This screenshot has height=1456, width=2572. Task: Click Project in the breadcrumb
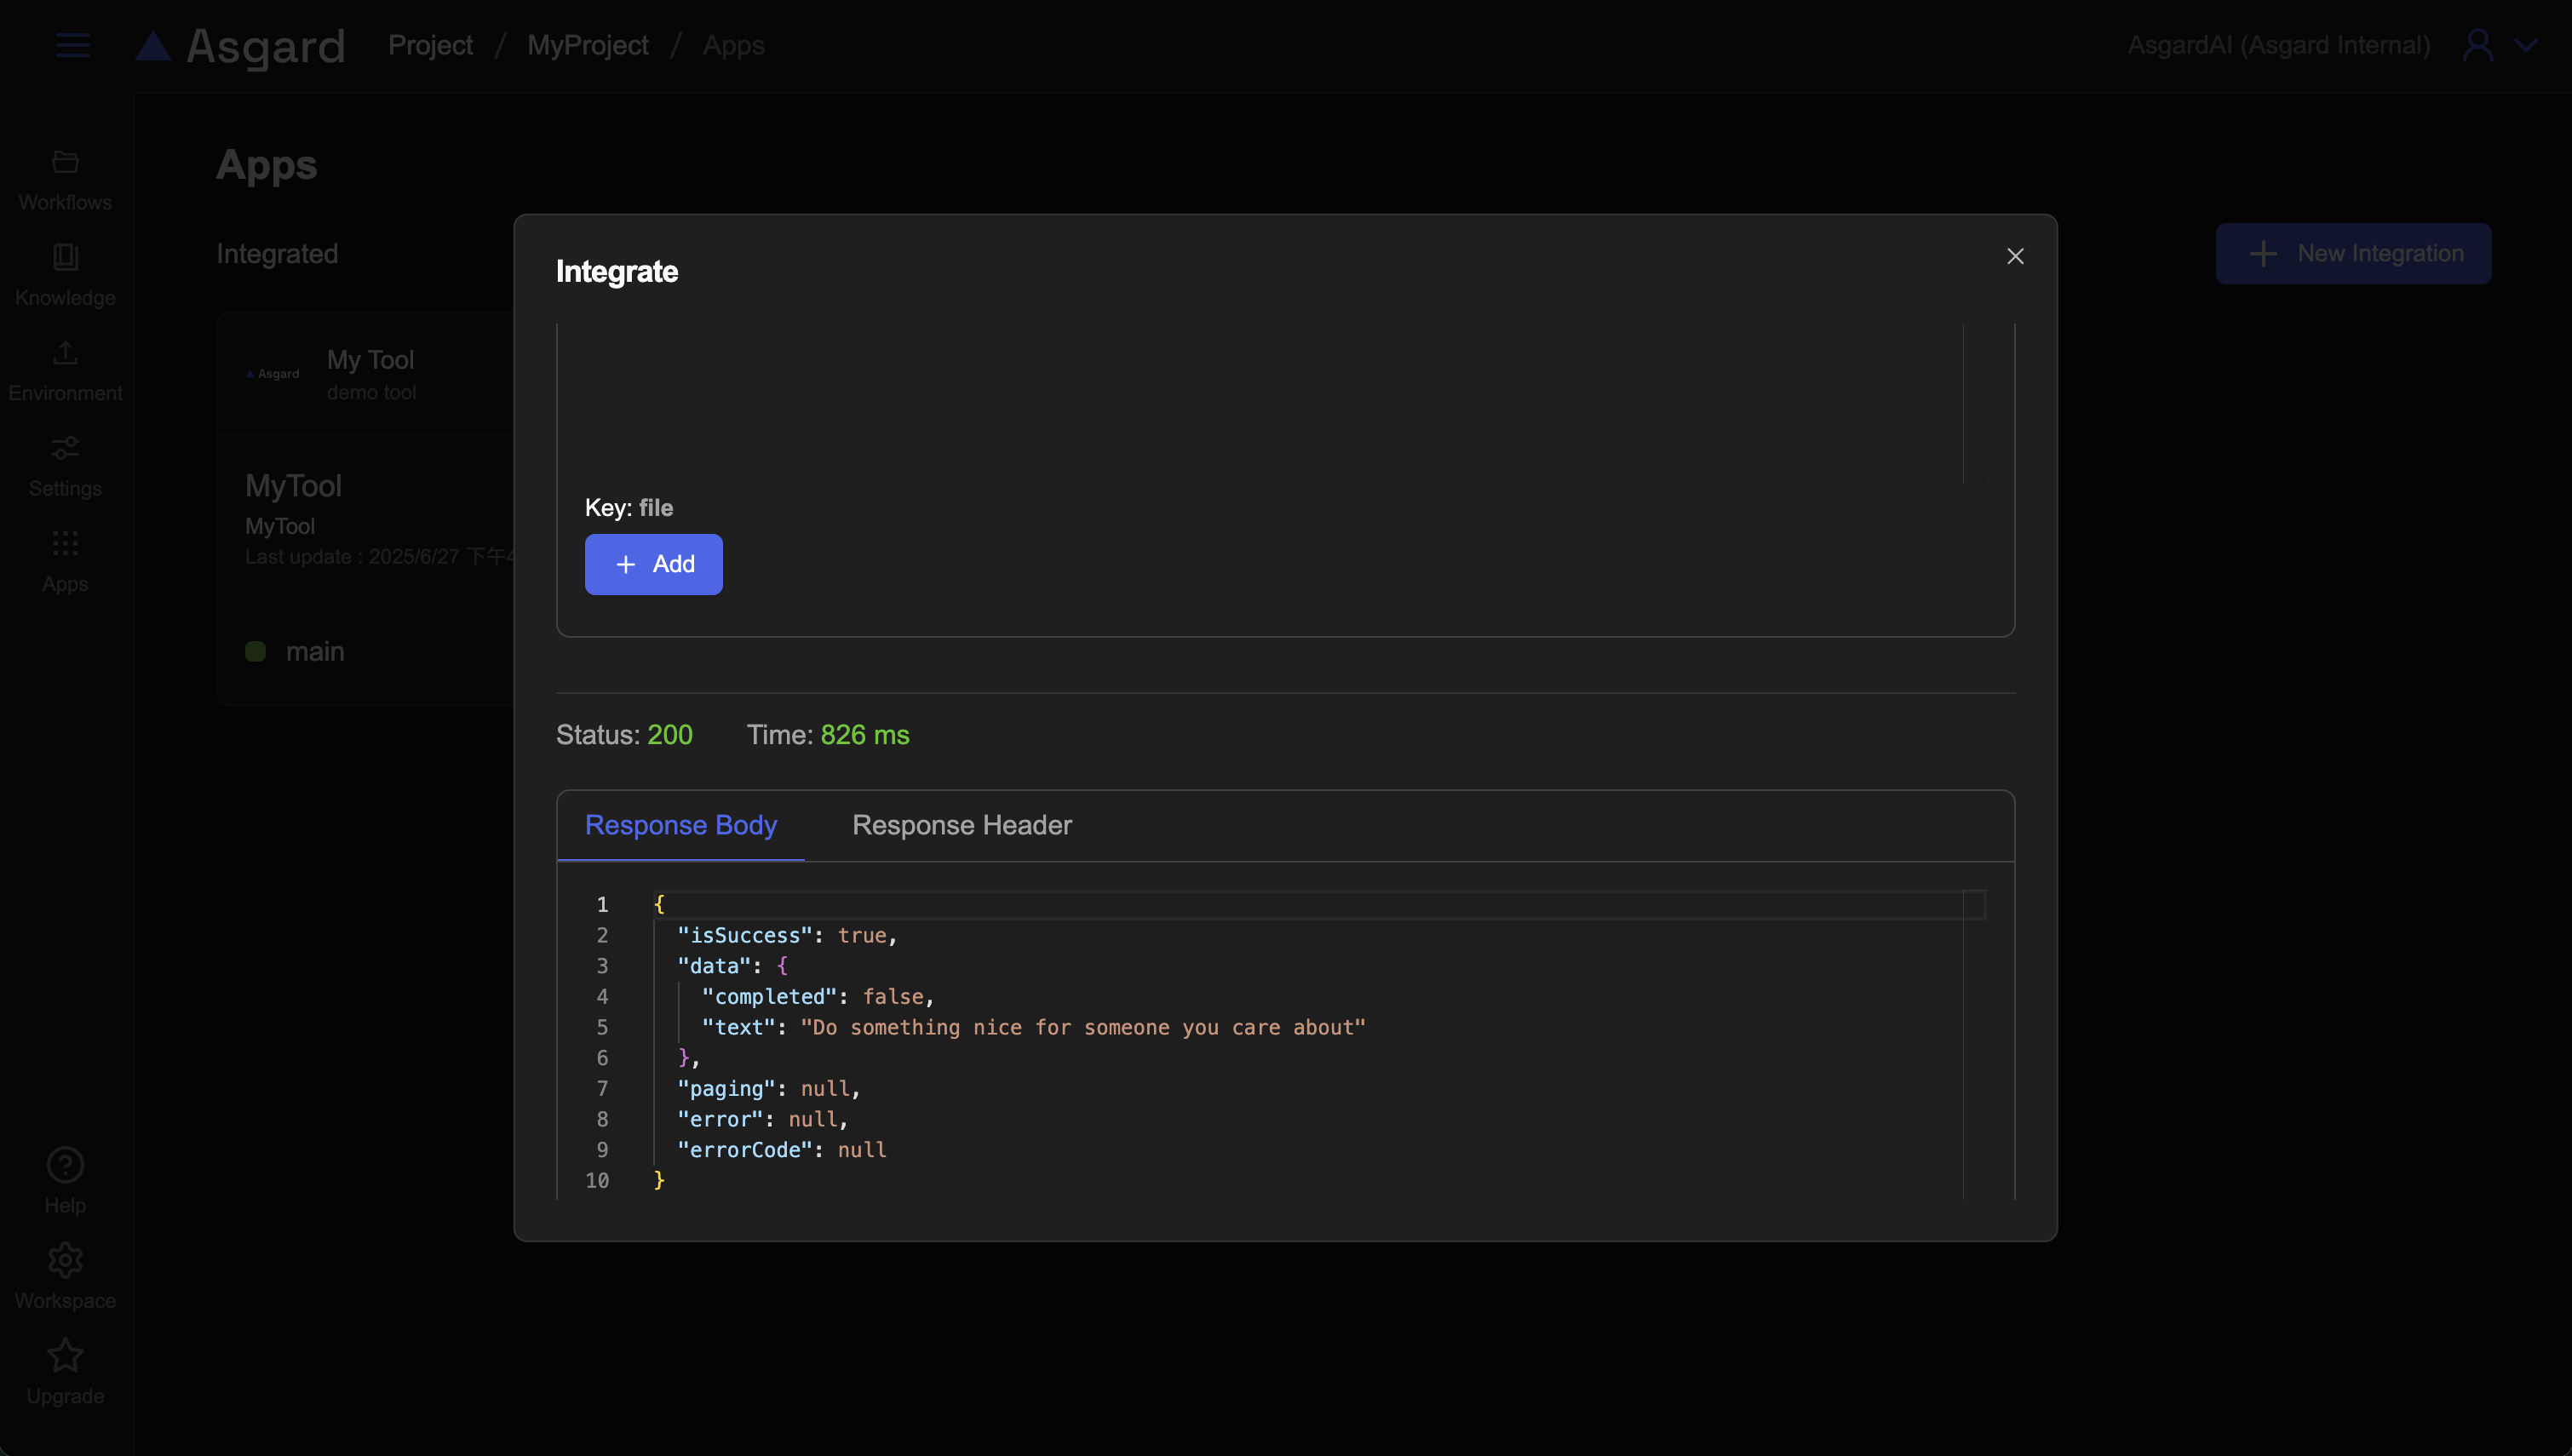pos(430,45)
